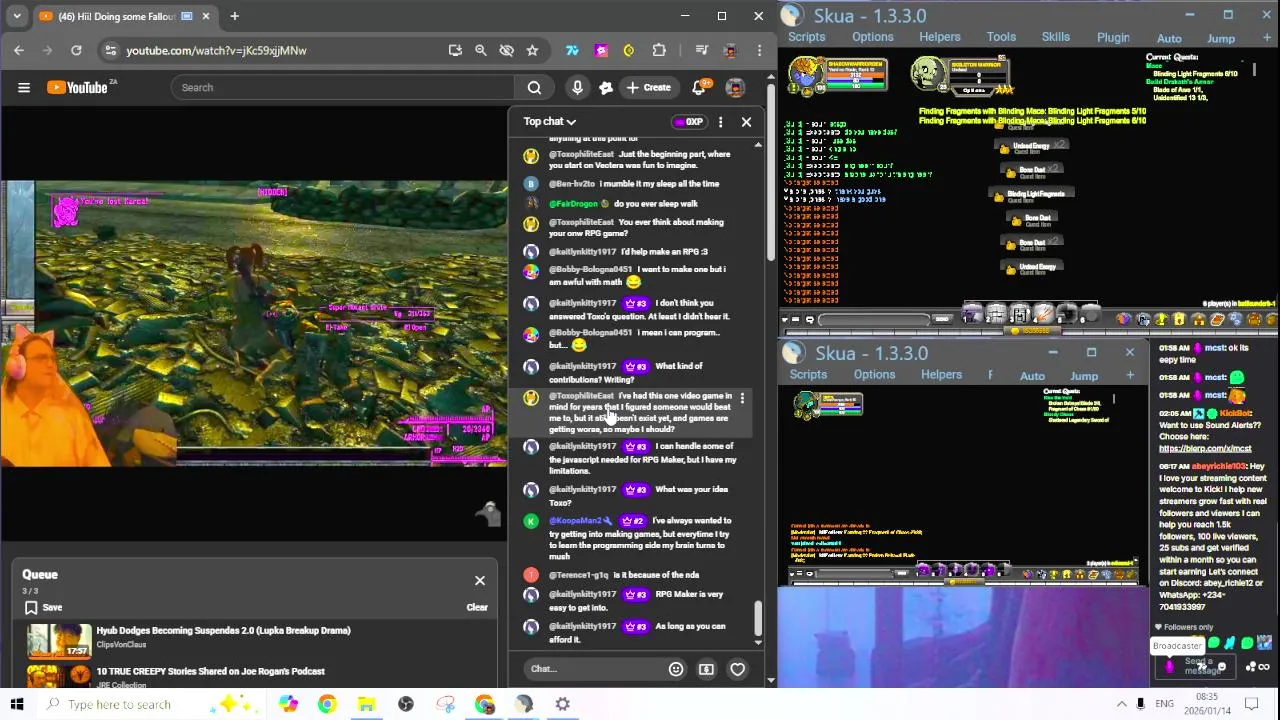Open 10 TRUE CREEPY Stories queue item
1280x720 pixels.
pyautogui.click(x=210, y=671)
